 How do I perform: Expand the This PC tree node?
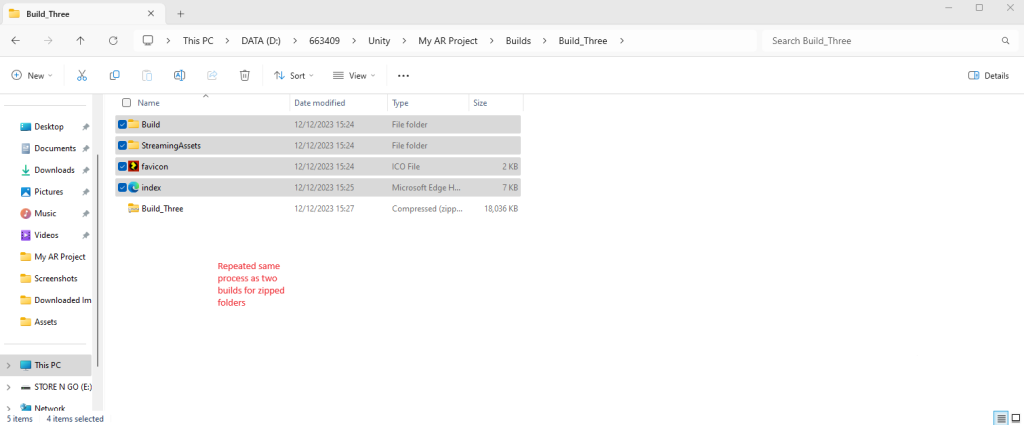pos(9,365)
